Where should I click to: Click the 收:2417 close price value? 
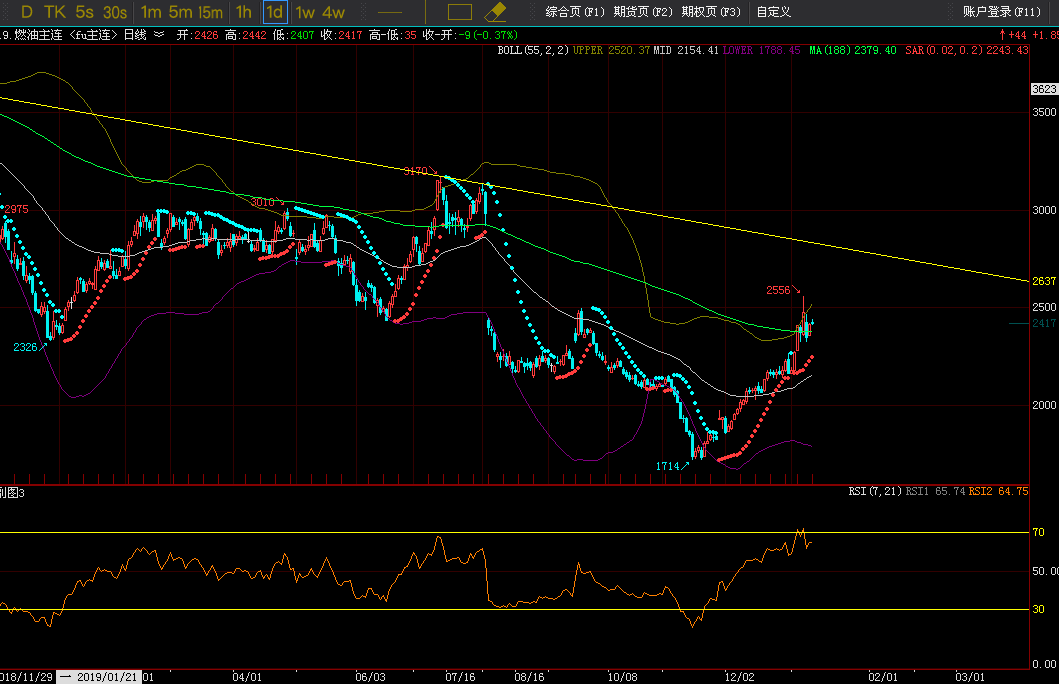point(341,35)
